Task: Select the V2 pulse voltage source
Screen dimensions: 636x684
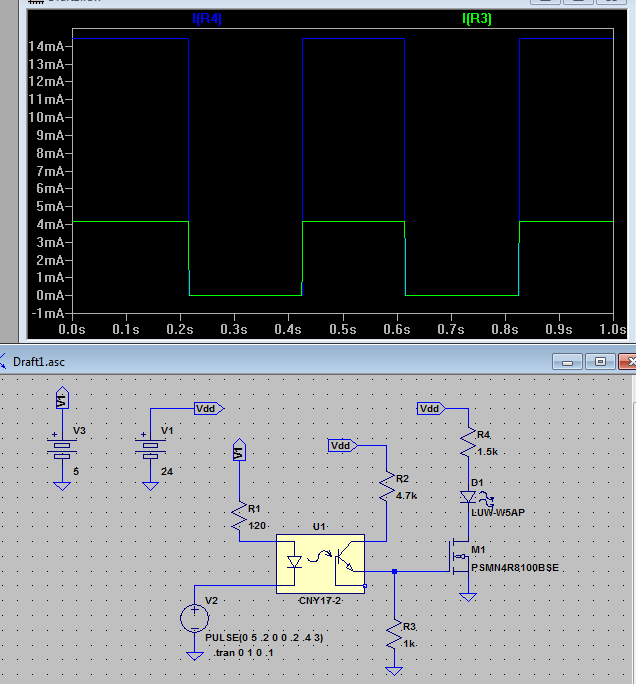Action: click(x=195, y=618)
